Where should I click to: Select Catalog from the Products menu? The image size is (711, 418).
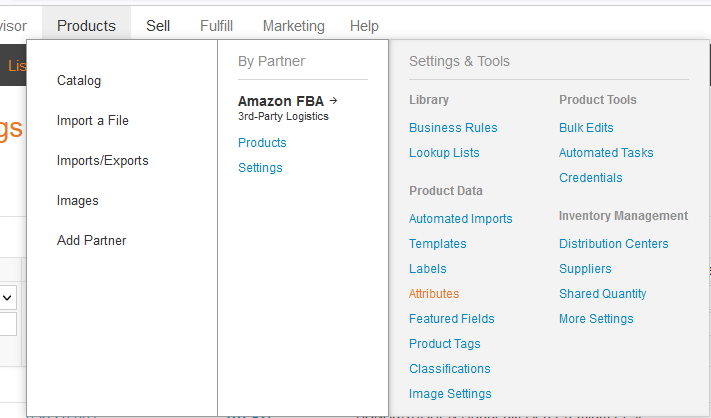[x=79, y=81]
